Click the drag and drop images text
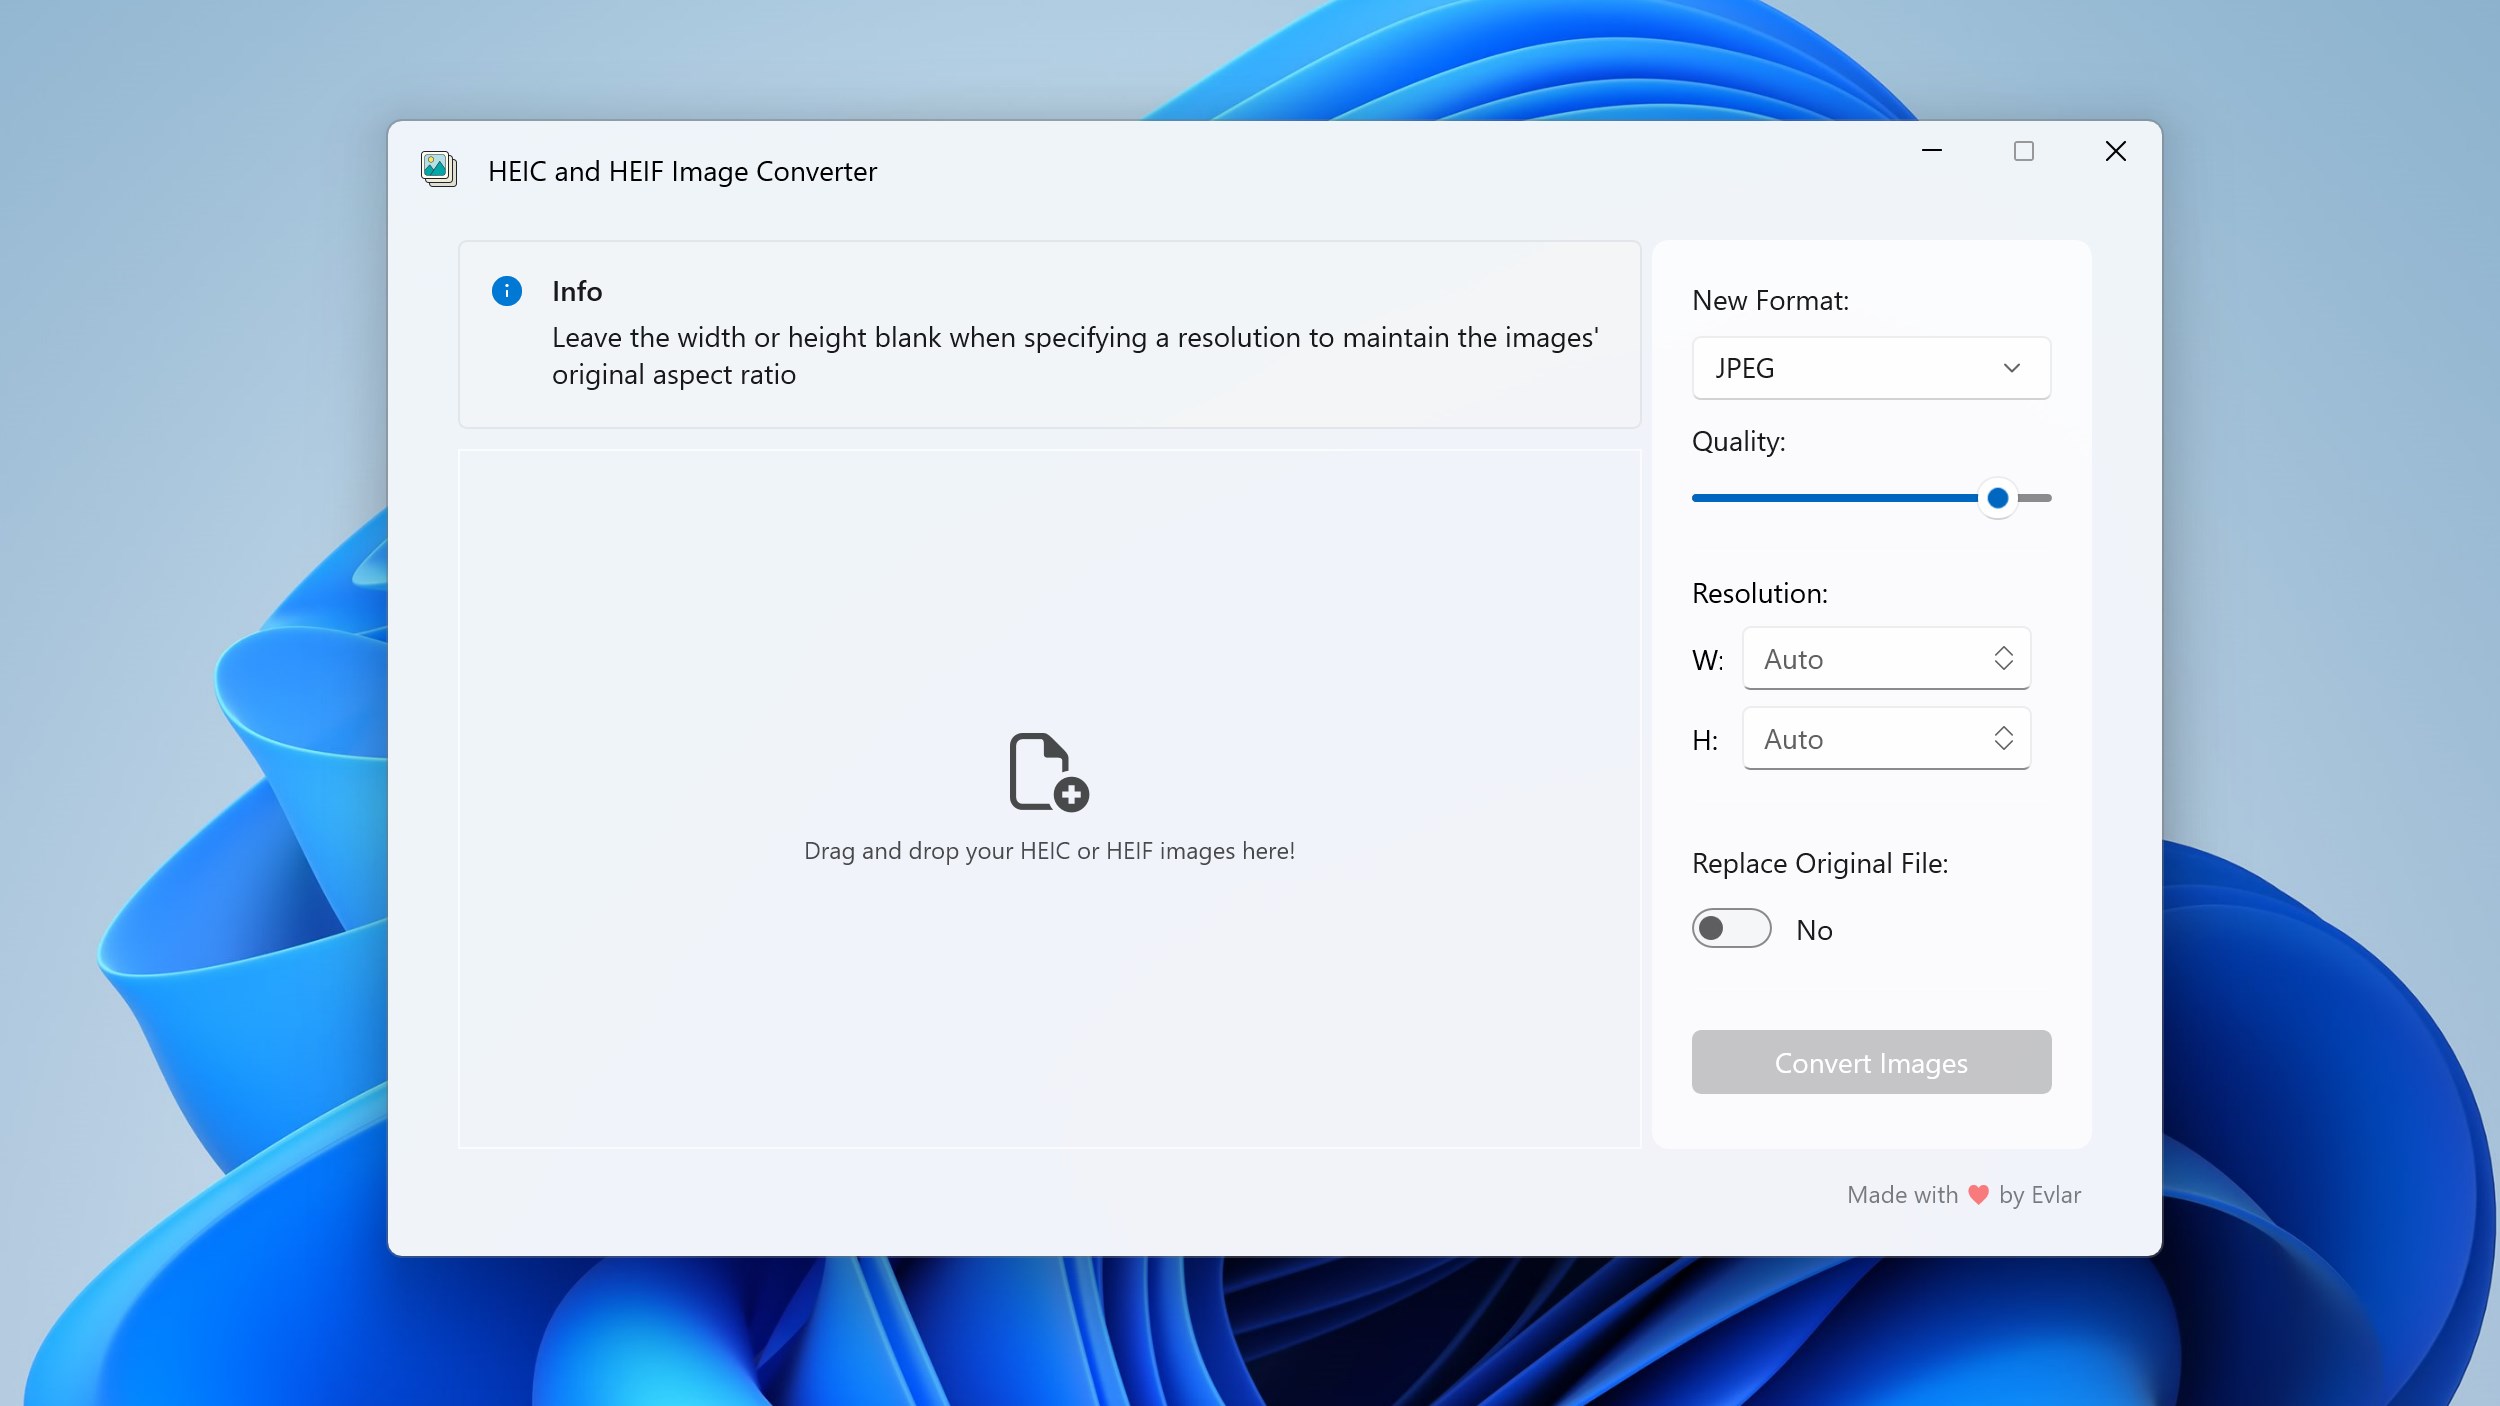The width and height of the screenshot is (2500, 1406). [1049, 851]
